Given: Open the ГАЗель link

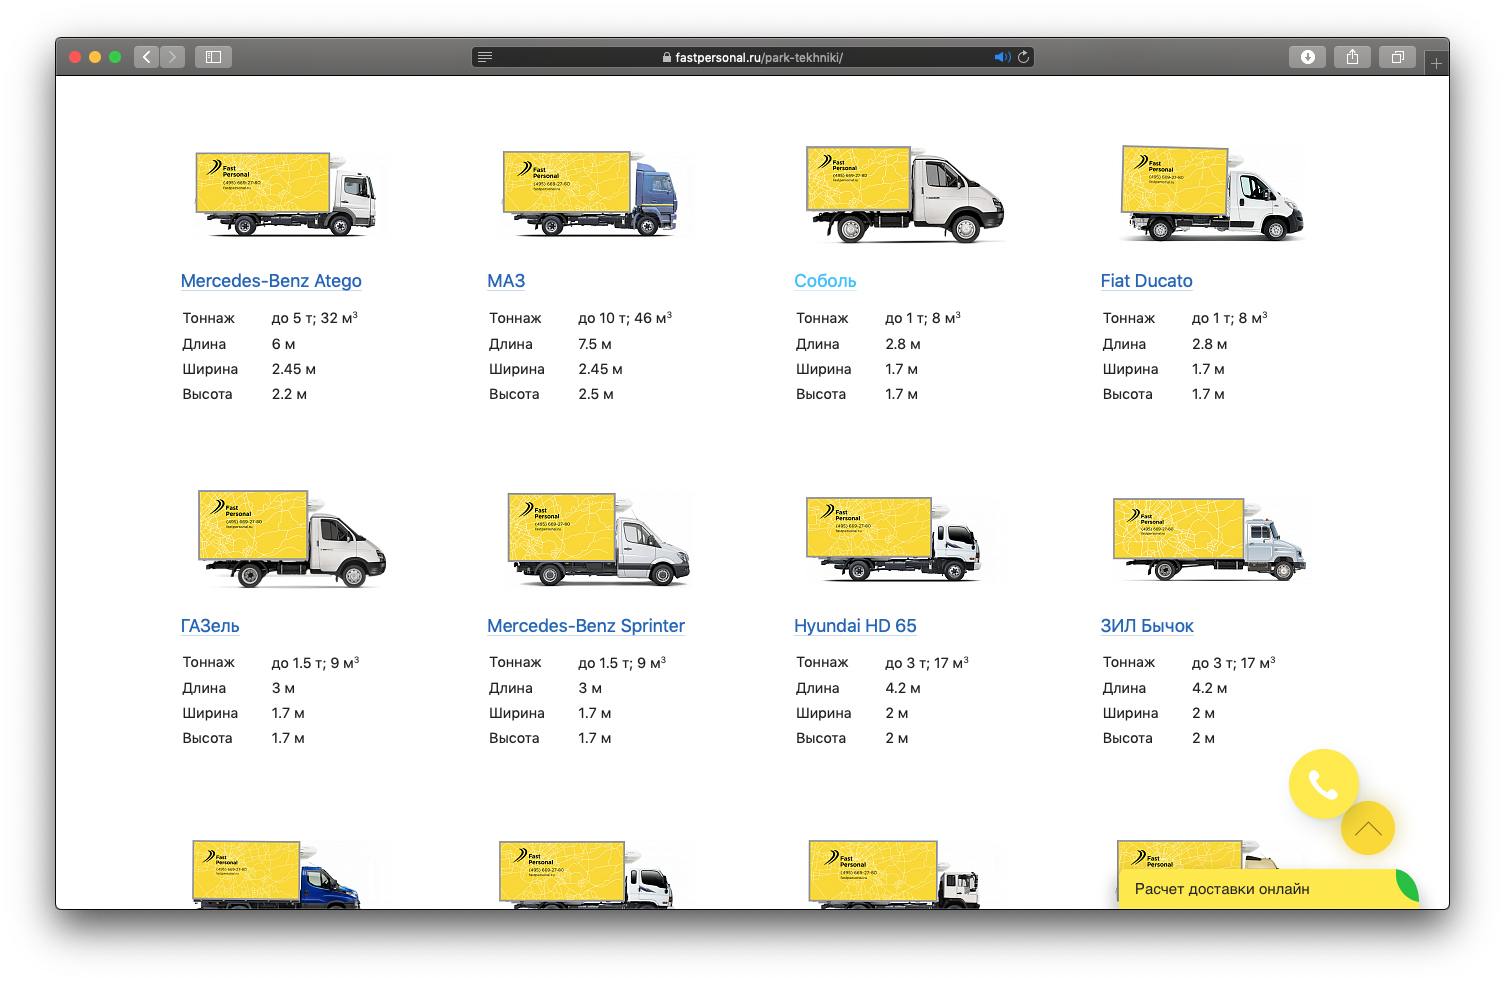Looking at the screenshot, I should coord(210,626).
